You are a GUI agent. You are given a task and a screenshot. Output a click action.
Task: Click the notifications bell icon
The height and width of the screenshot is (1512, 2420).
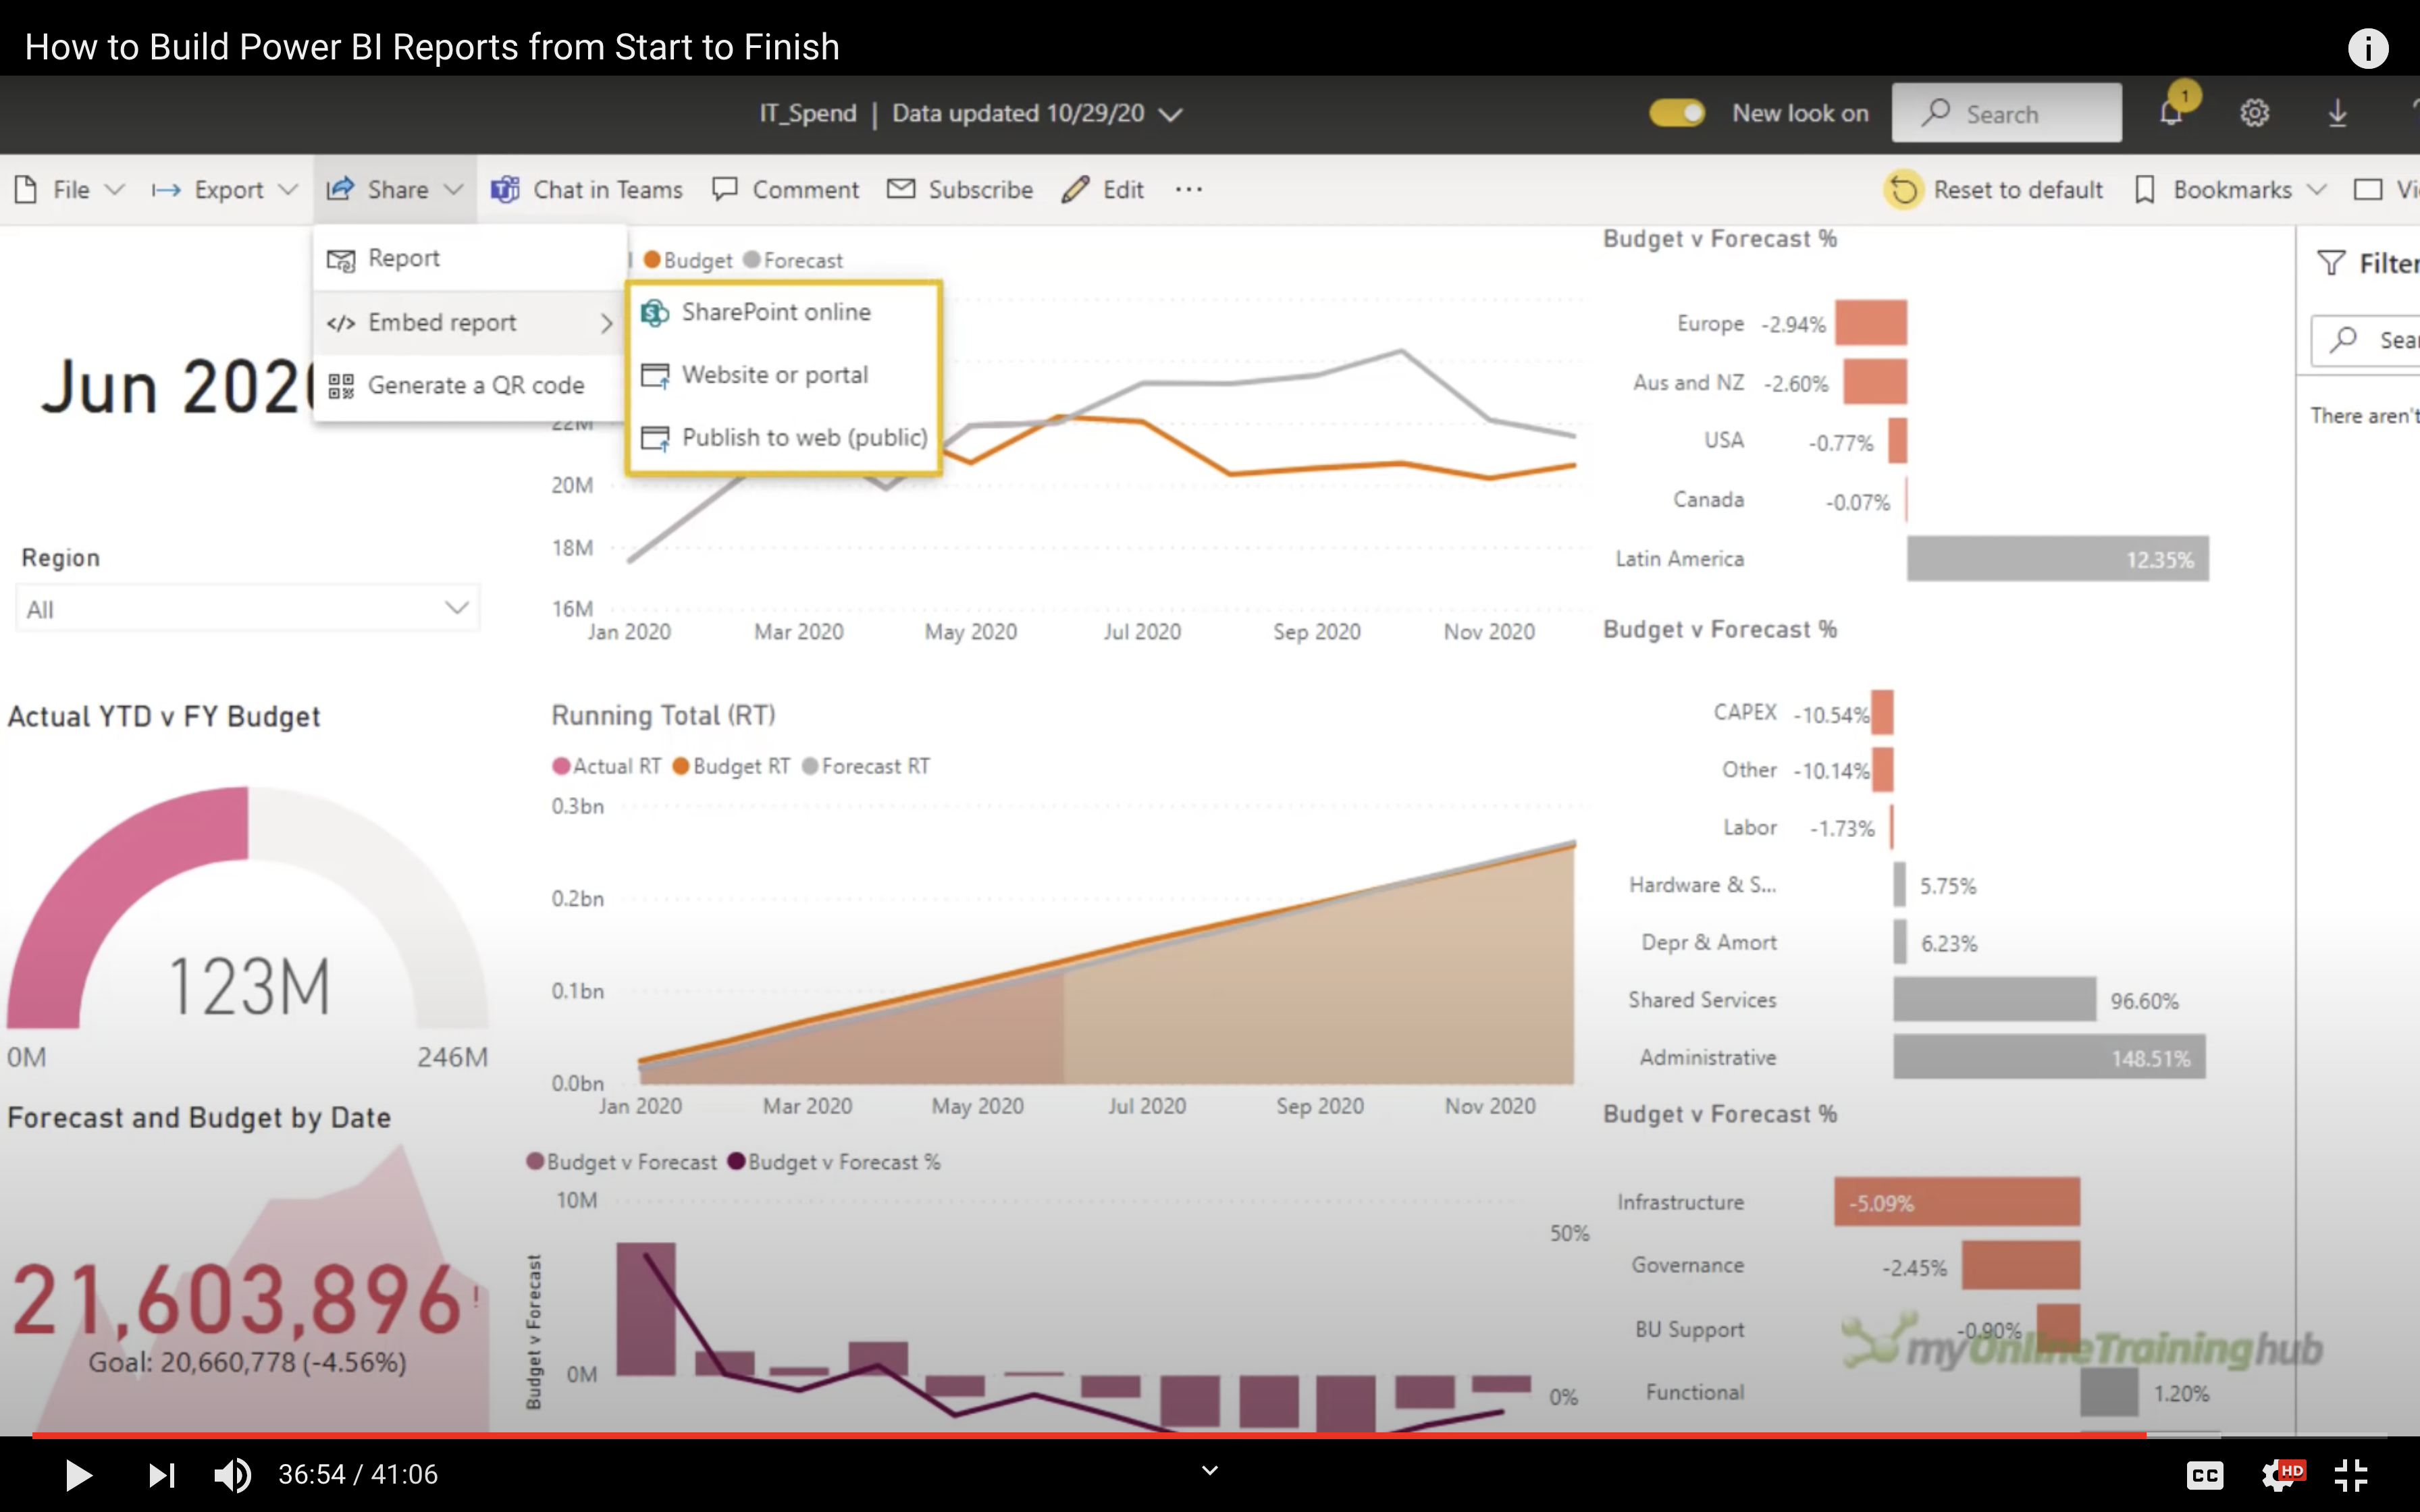(2170, 113)
